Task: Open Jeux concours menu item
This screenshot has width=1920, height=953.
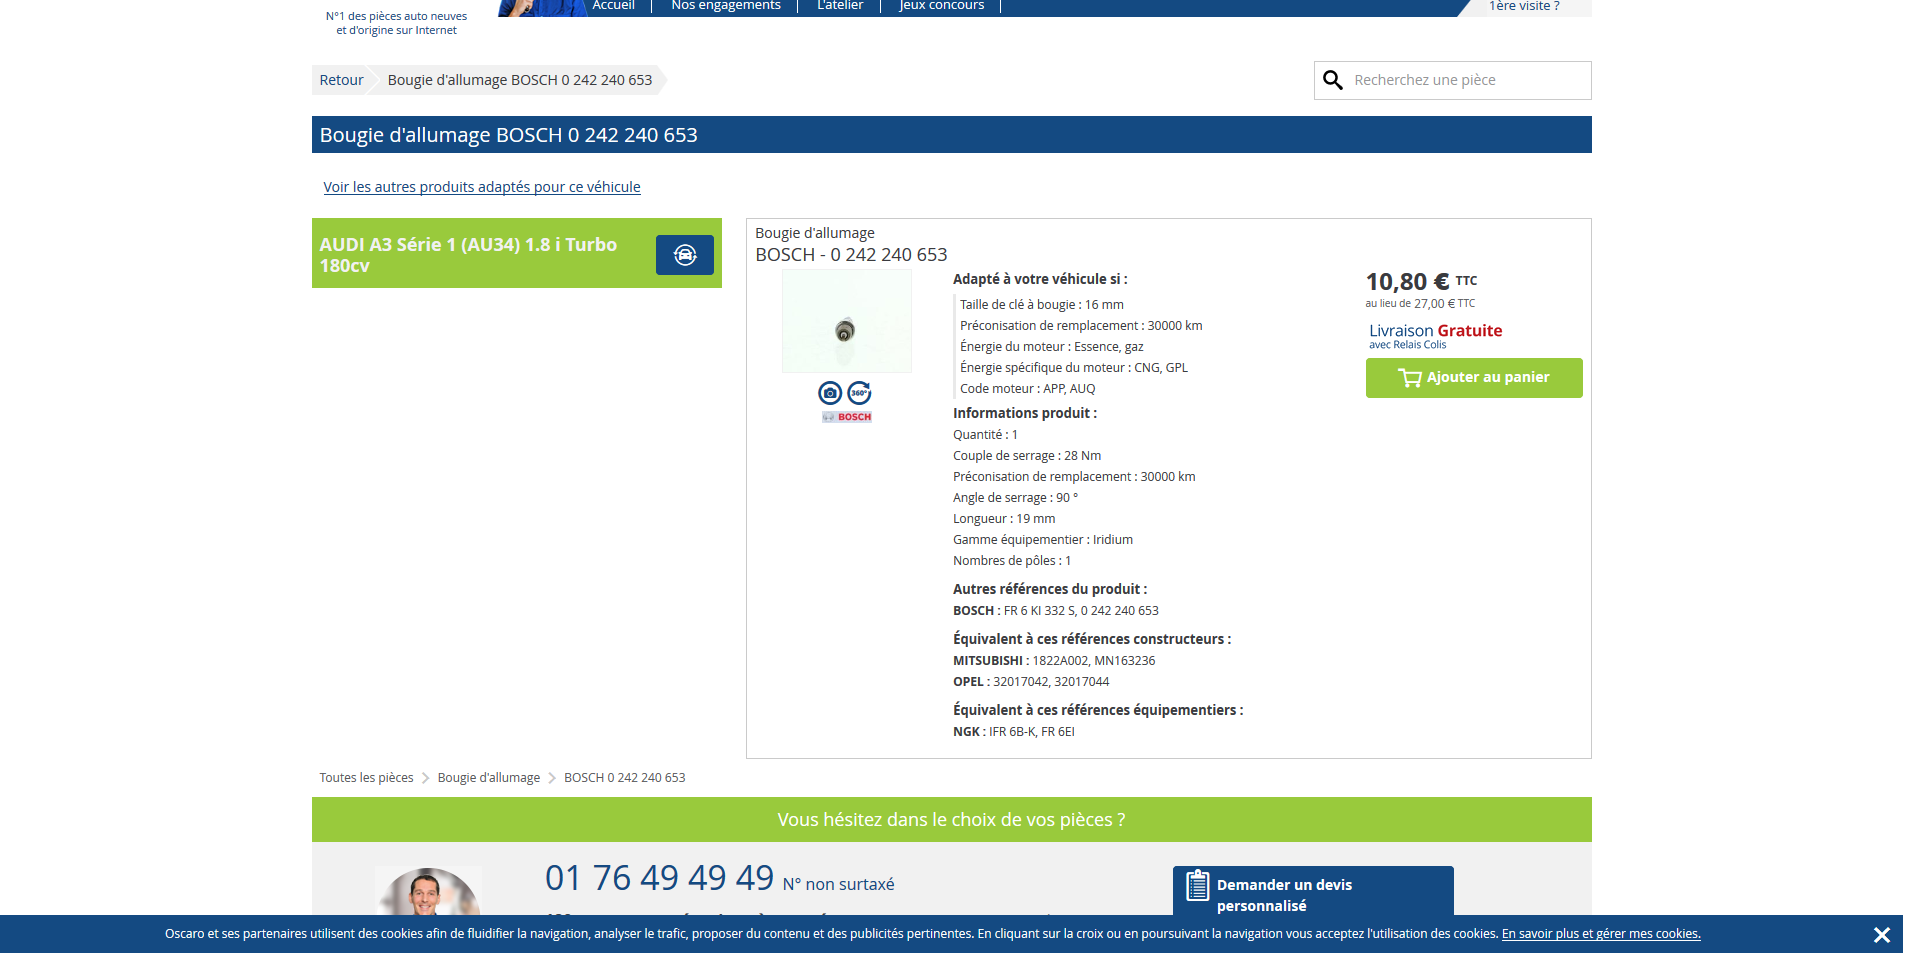Action: 941,6
